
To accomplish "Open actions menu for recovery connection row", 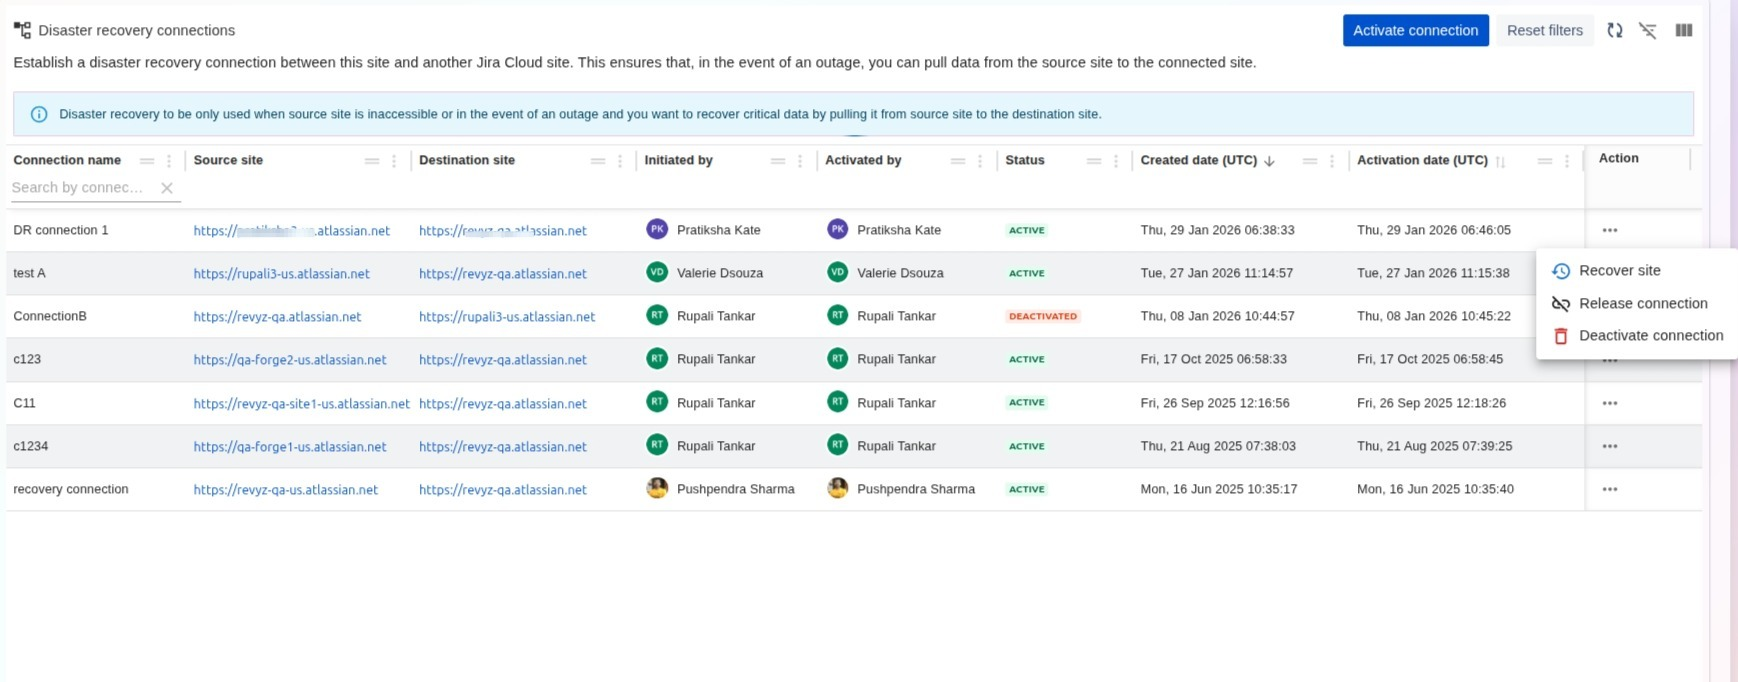I will [1609, 490].
